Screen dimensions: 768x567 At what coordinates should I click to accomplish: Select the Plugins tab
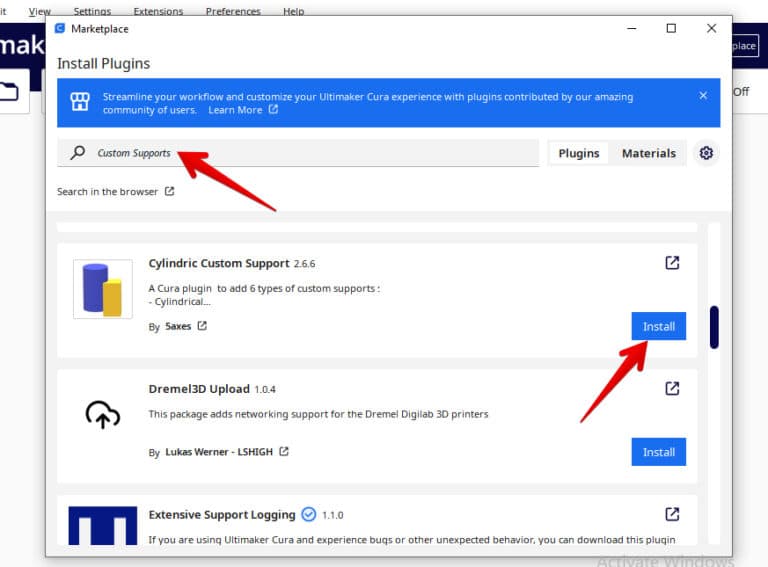[578, 153]
